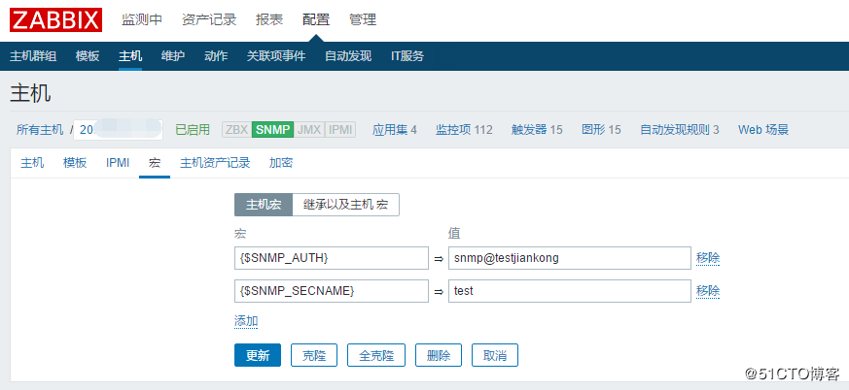Switch to the 主机资产记录 tab

pyautogui.click(x=215, y=162)
